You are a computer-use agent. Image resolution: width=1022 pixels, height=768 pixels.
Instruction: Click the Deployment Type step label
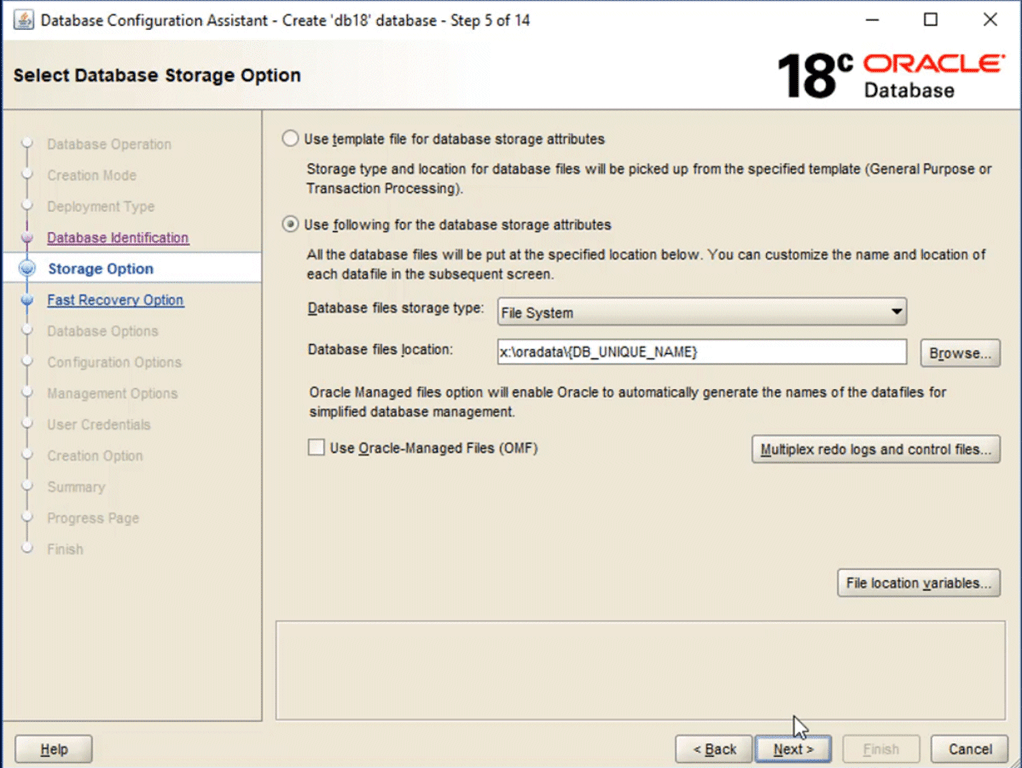click(101, 207)
